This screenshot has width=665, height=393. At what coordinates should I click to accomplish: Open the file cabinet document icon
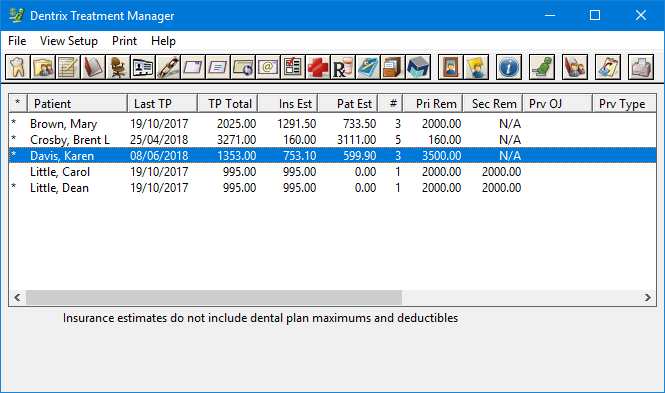pyautogui.click(x=393, y=67)
